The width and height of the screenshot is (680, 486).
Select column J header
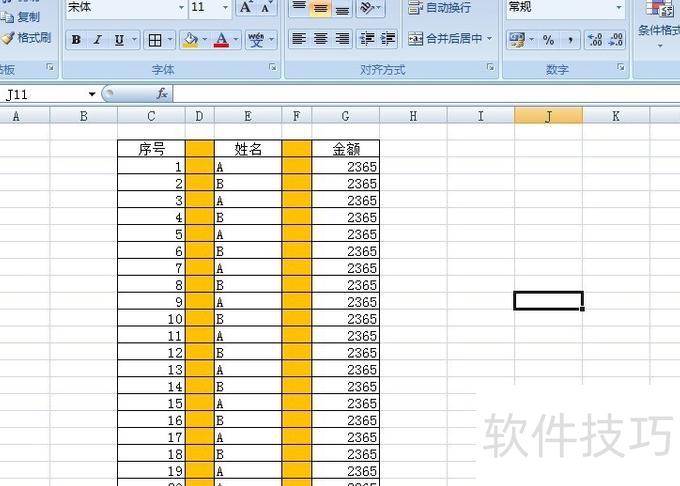point(548,116)
